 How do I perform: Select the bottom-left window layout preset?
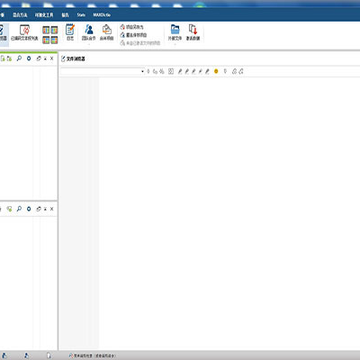(x=46, y=40)
